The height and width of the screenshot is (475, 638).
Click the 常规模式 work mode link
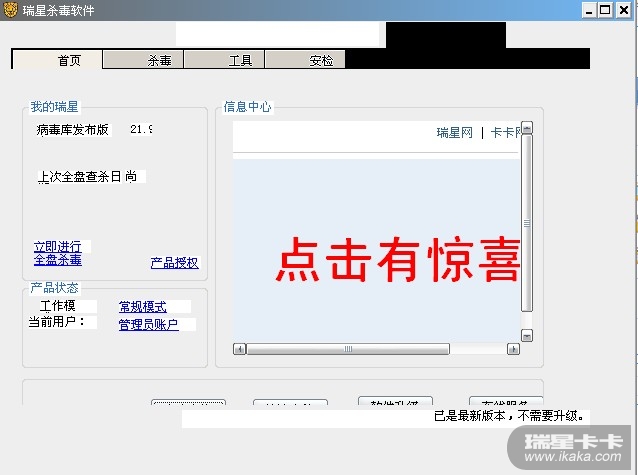pyautogui.click(x=142, y=306)
